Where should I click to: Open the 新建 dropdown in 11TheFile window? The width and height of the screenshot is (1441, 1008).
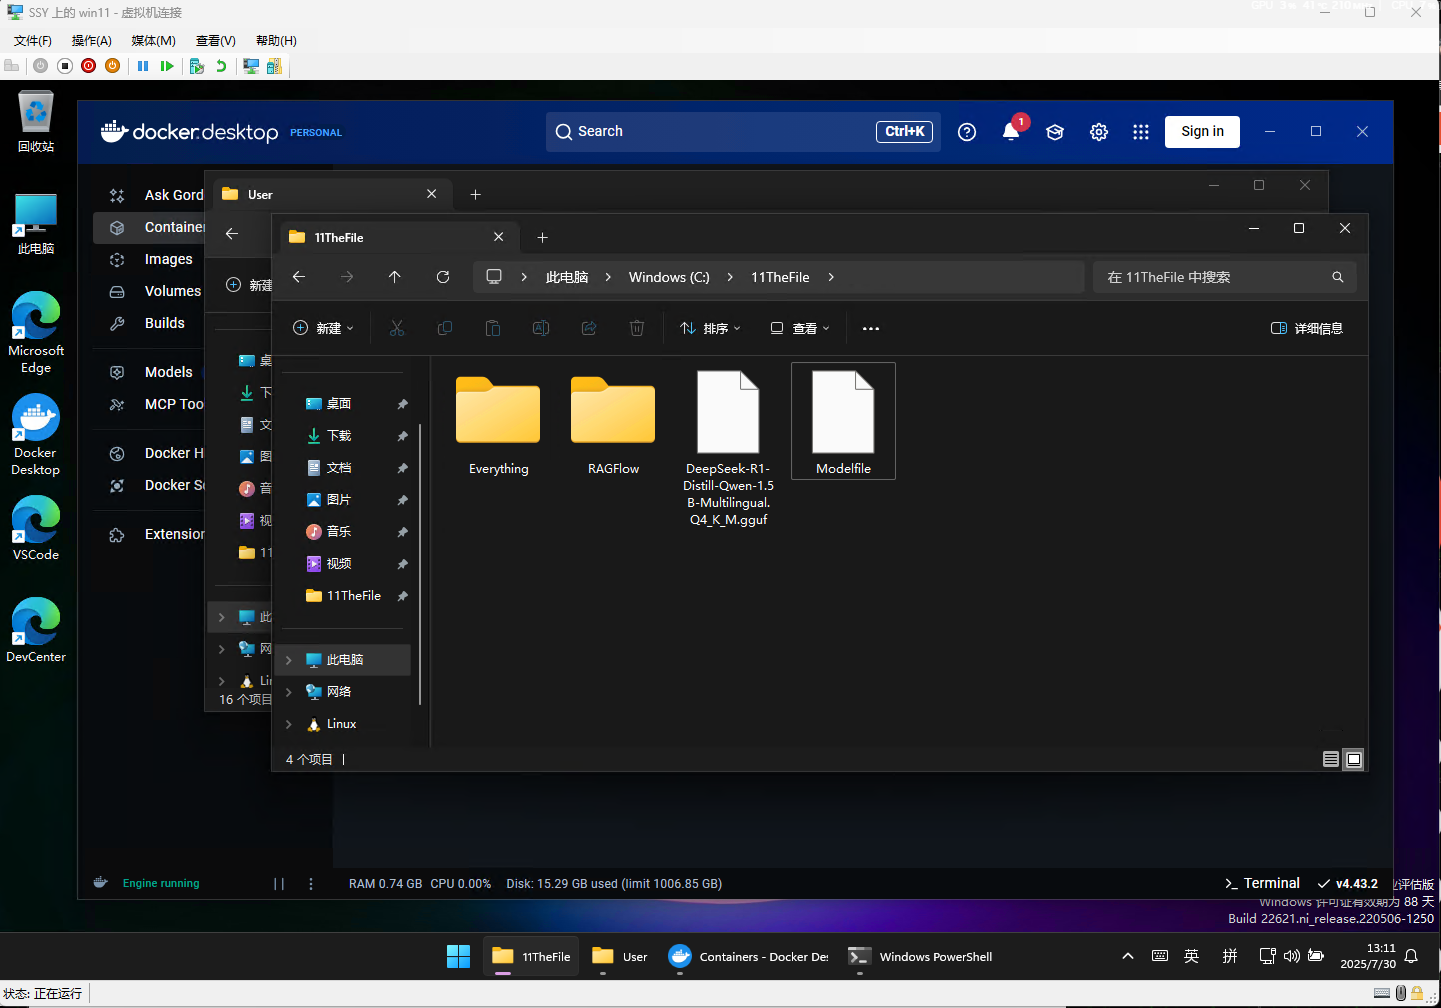323,328
